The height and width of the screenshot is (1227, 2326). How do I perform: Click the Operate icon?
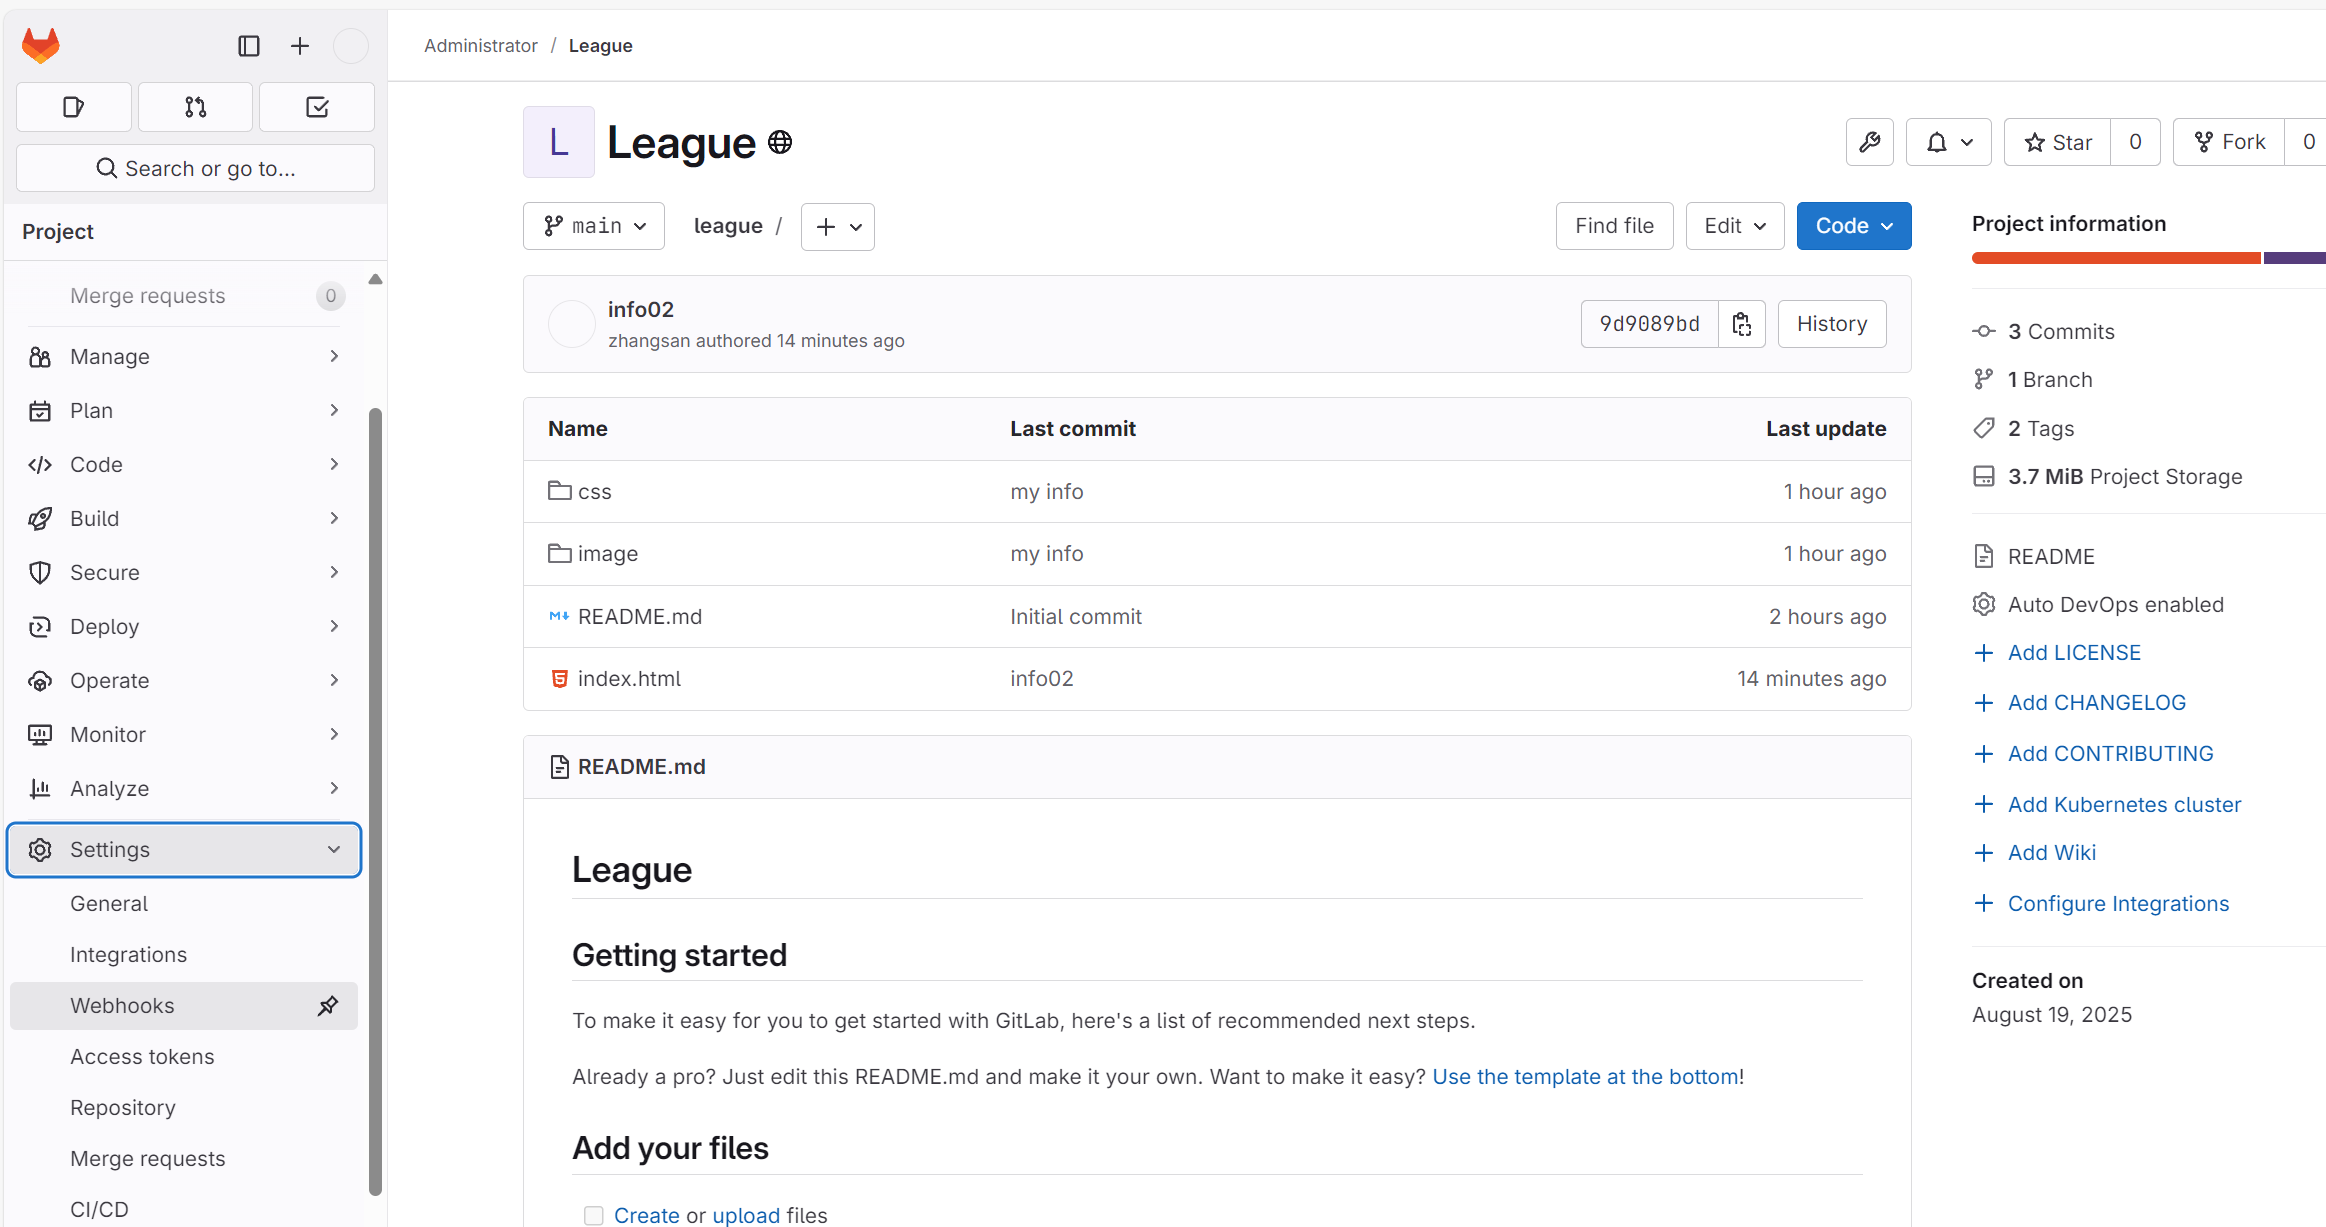tap(40, 681)
